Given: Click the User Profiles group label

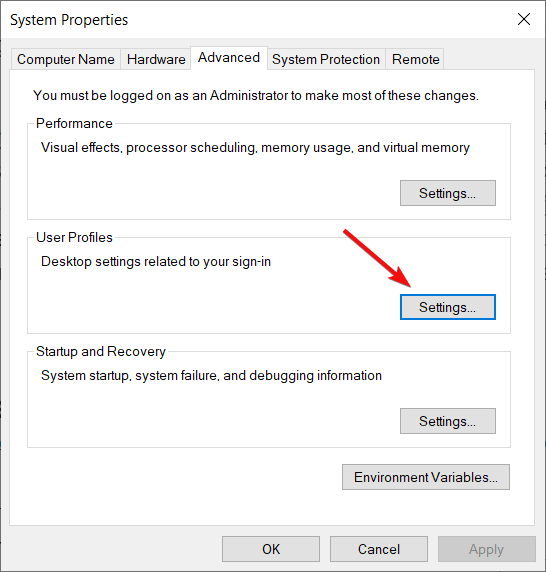Looking at the screenshot, I should tap(74, 237).
